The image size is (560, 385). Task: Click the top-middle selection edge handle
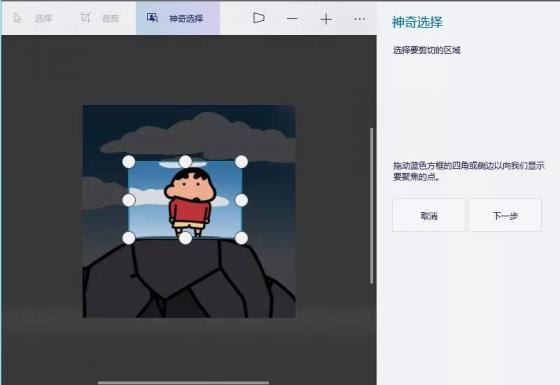click(185, 161)
